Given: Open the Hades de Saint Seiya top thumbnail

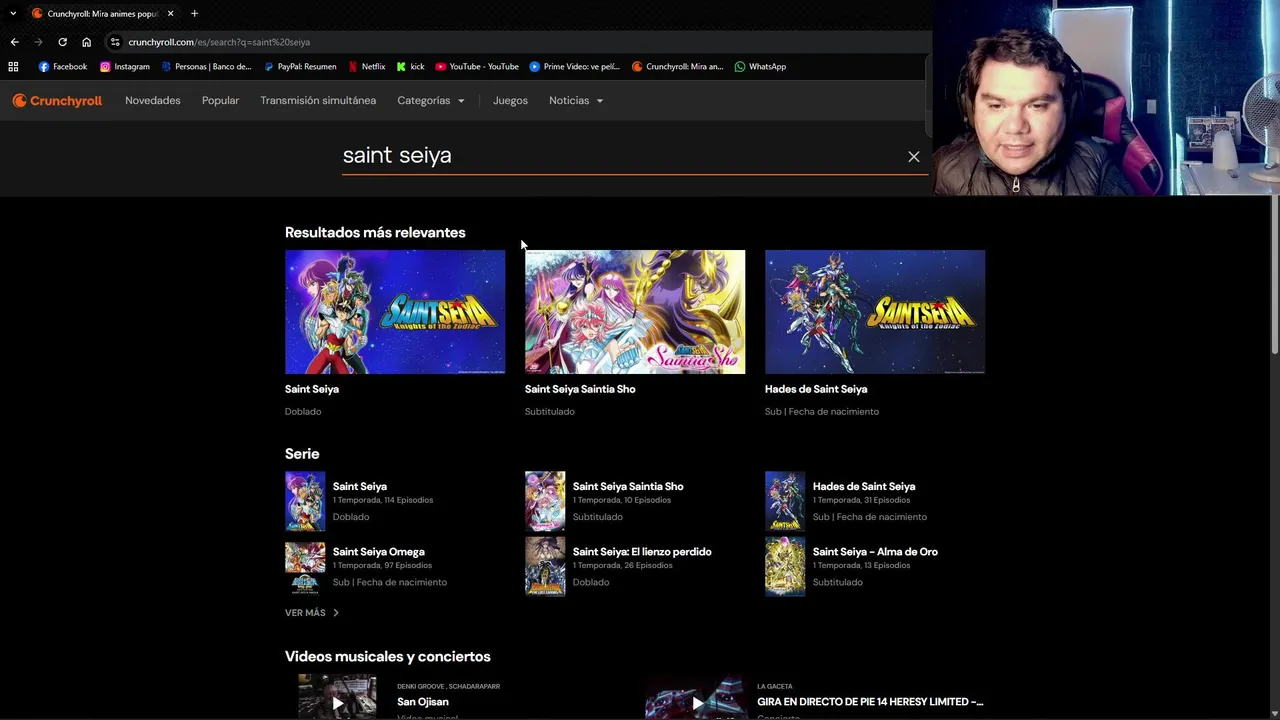Looking at the screenshot, I should point(875,312).
